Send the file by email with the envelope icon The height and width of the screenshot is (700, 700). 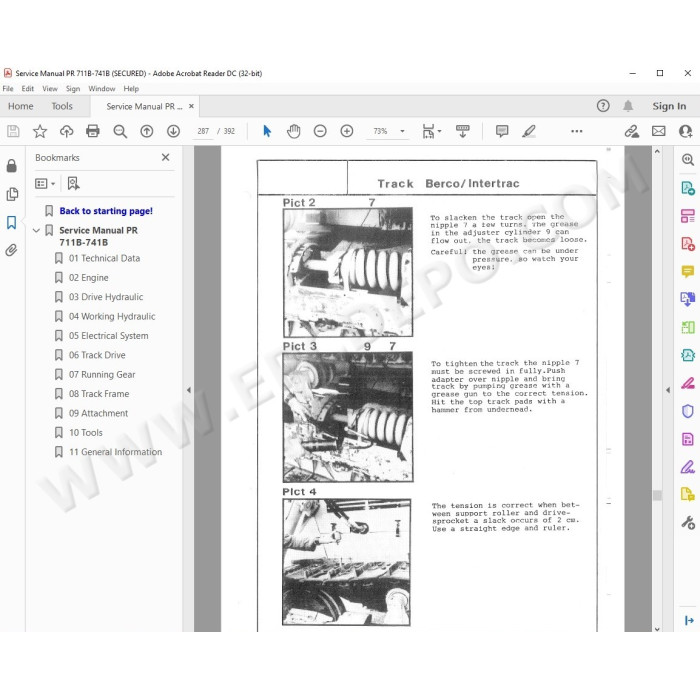pos(658,131)
